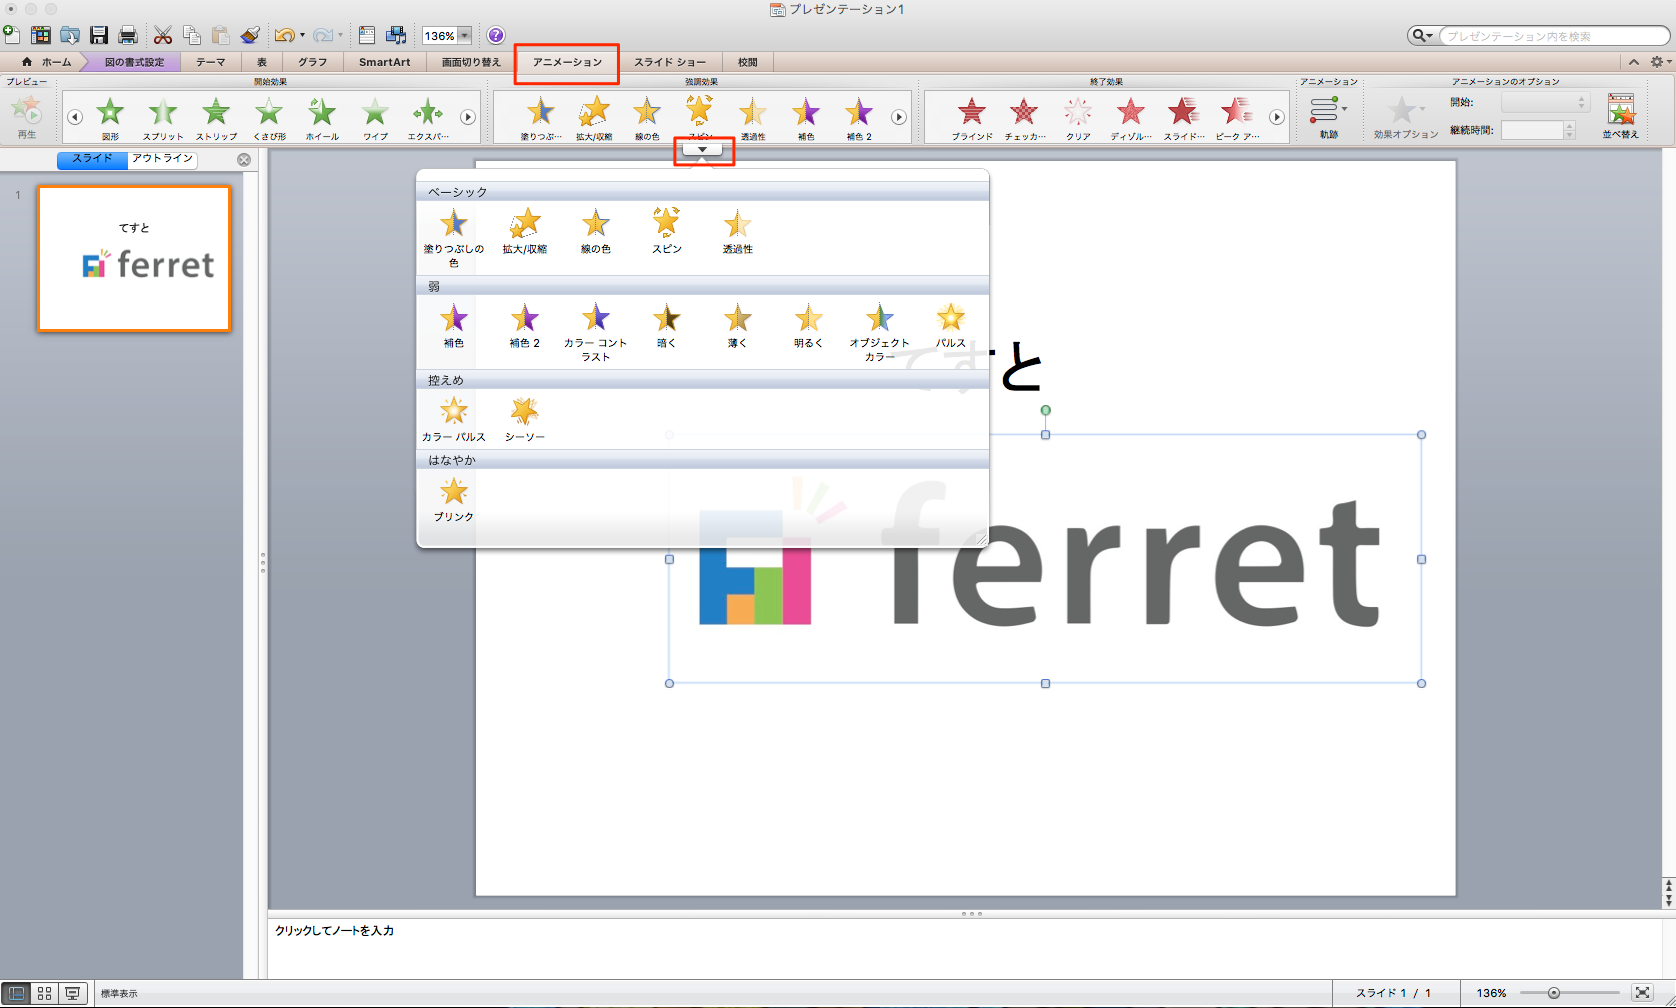
Task: Choose 透過性 in the ベーシック popup
Action: click(x=738, y=231)
